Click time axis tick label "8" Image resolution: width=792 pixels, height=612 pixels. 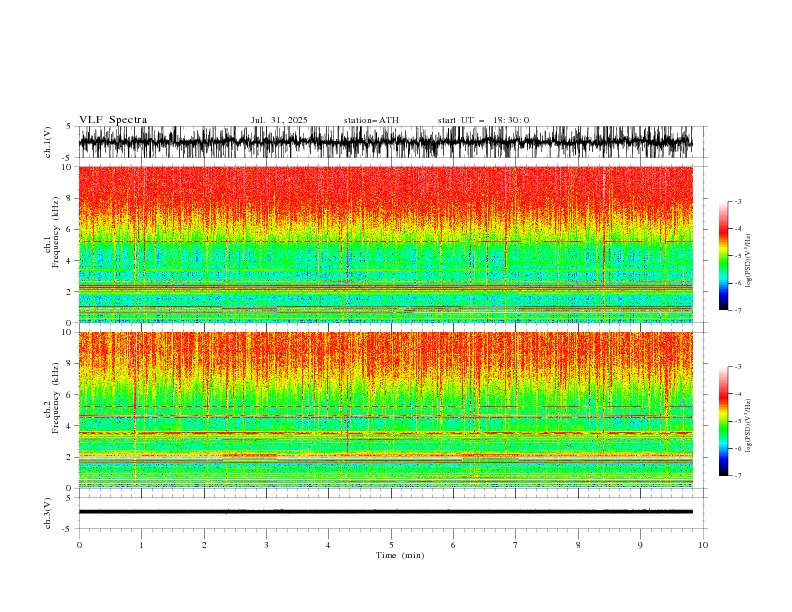pos(578,545)
